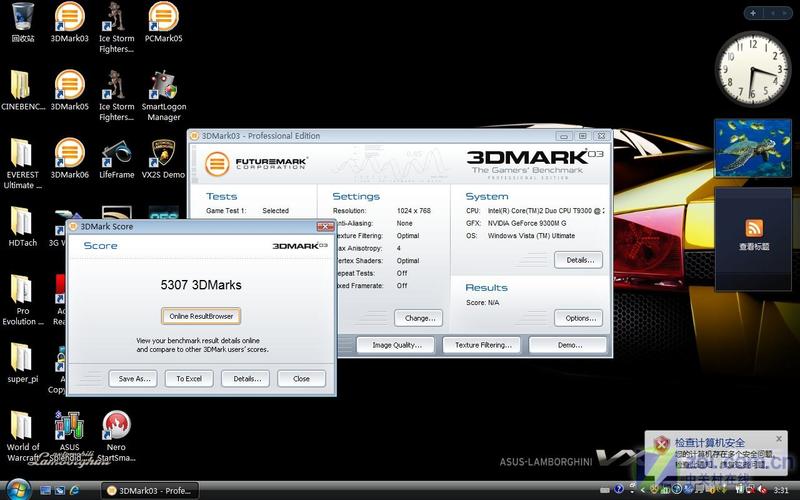Click the sidebar add gadget plus button

[x=753, y=13]
